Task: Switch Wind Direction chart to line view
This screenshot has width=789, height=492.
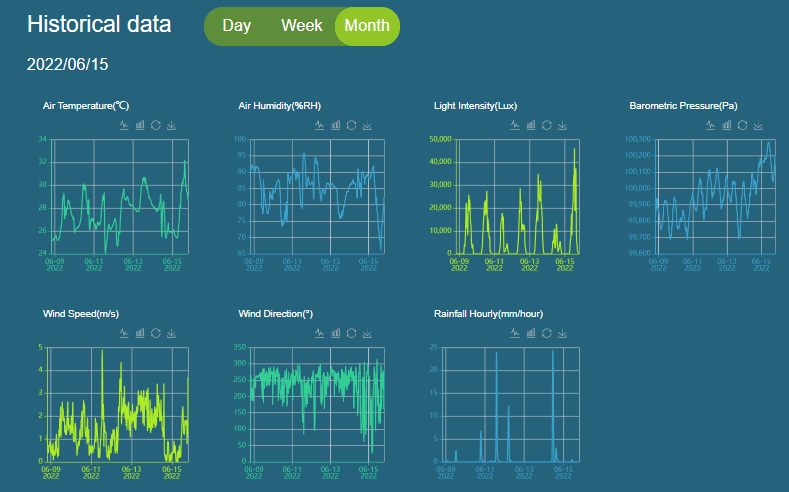Action: coord(319,333)
